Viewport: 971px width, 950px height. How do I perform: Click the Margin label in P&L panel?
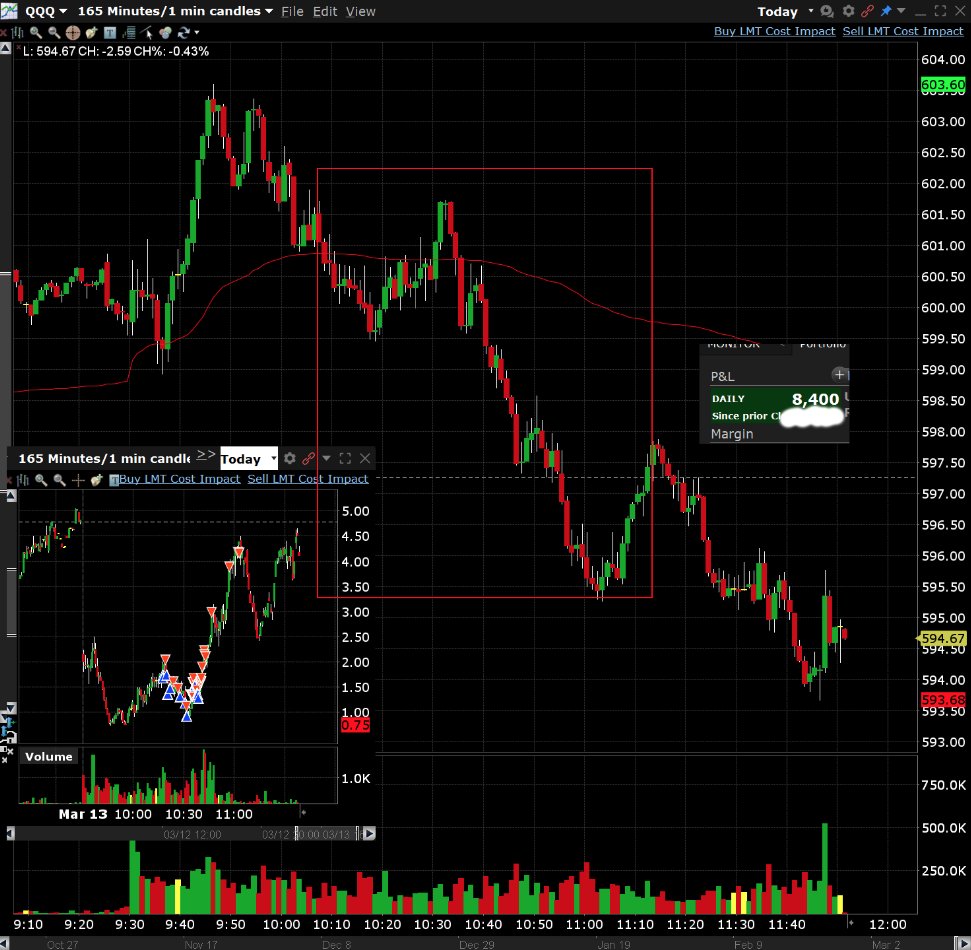[x=732, y=434]
